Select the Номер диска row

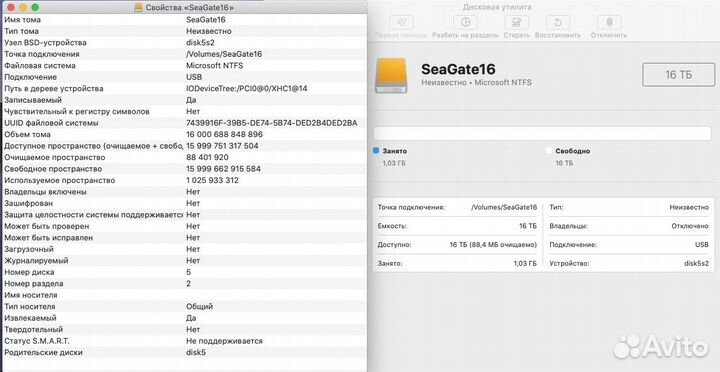[x=184, y=272]
